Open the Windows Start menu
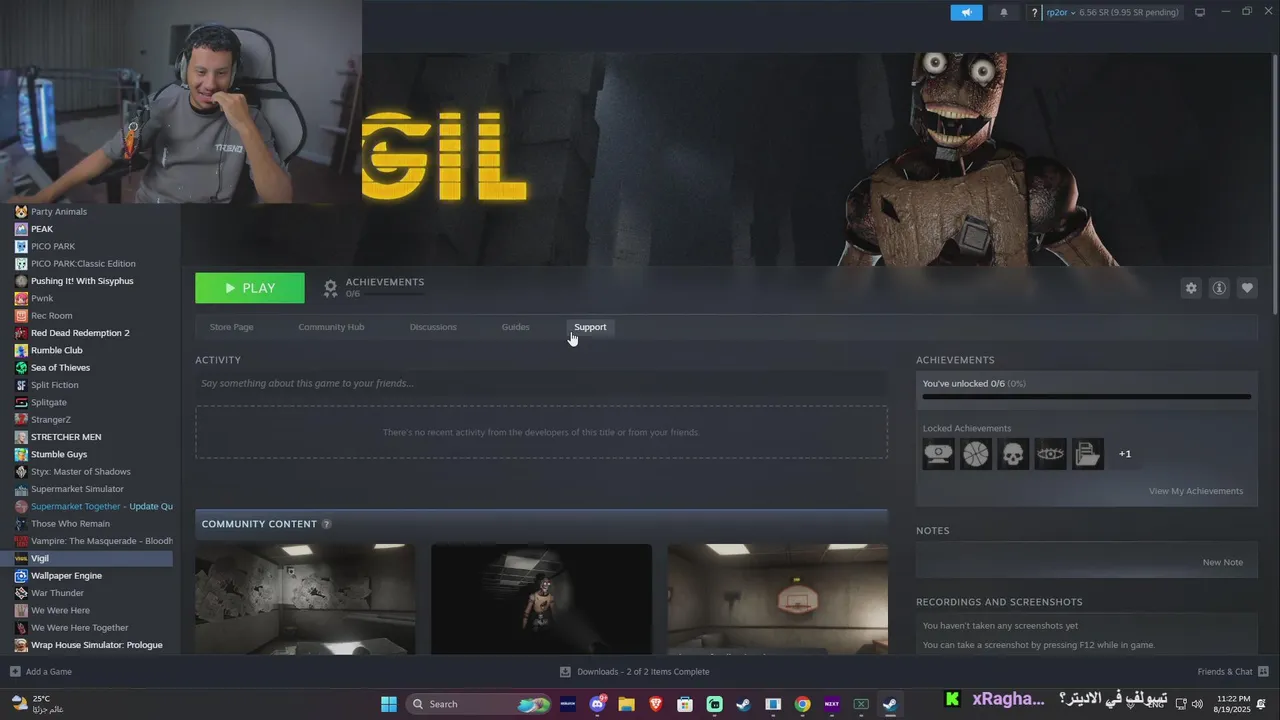The height and width of the screenshot is (720, 1280). (x=389, y=704)
